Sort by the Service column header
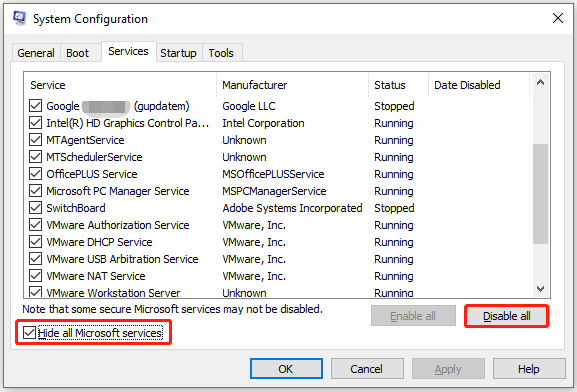Image resolution: width=577 pixels, height=392 pixels. click(x=120, y=85)
